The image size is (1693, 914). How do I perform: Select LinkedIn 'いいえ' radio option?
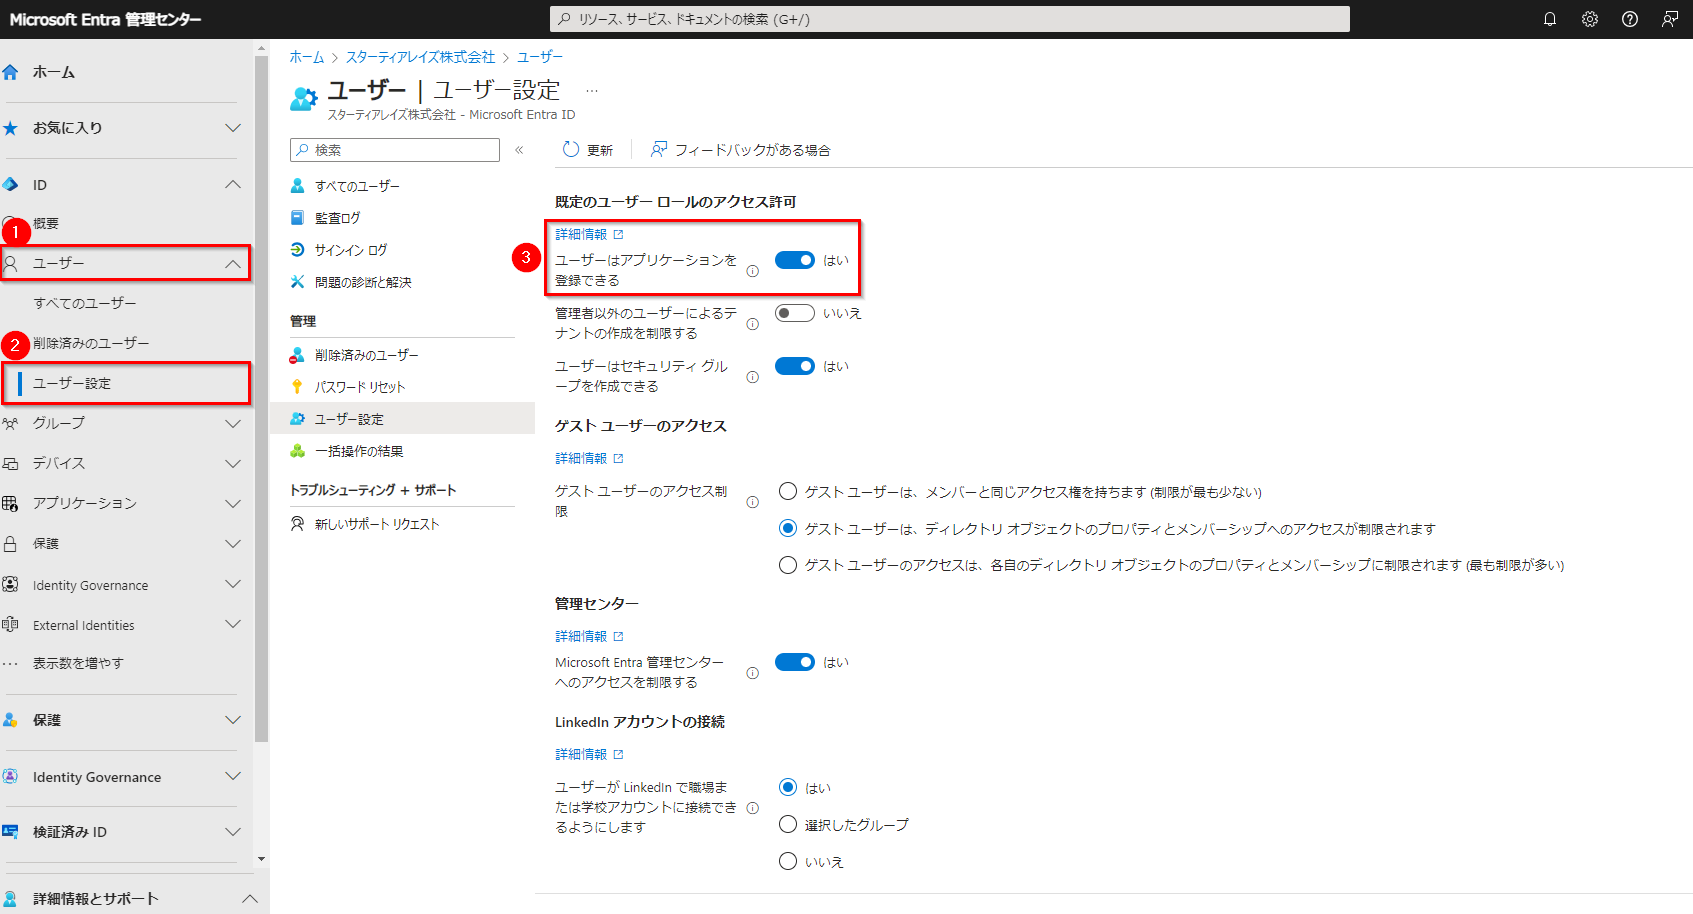coord(788,861)
